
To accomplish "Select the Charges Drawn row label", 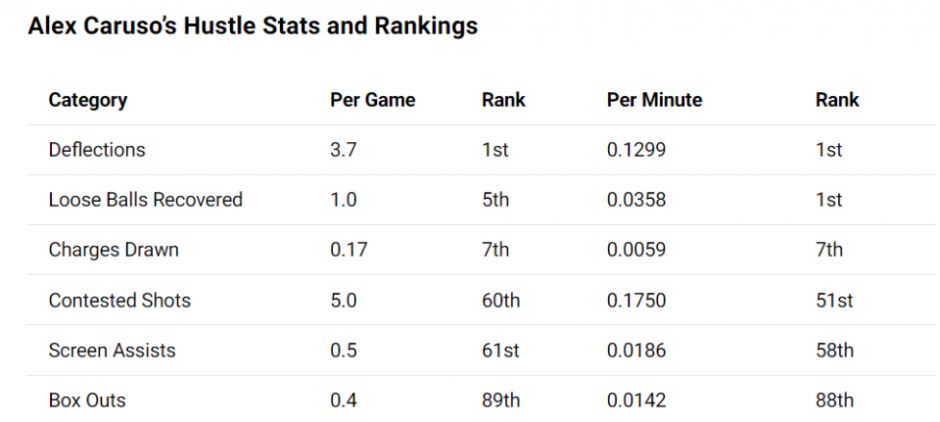I will (x=113, y=250).
